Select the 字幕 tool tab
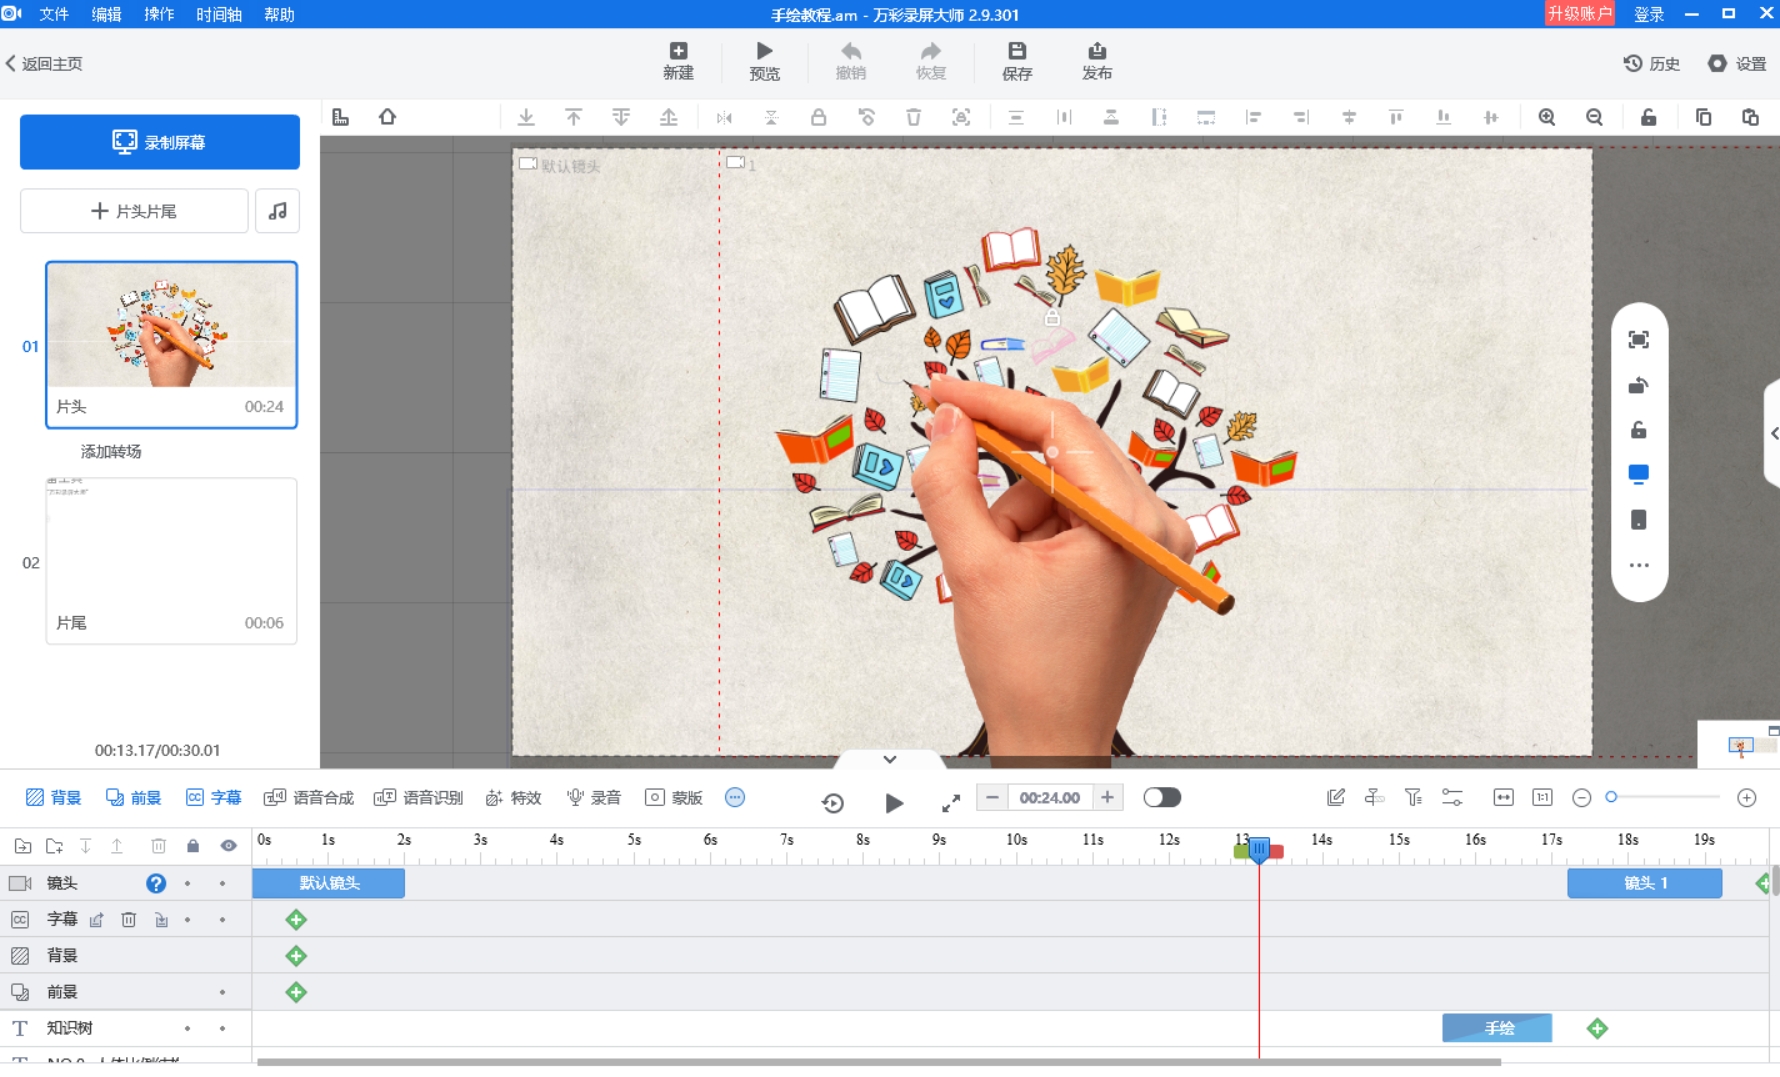This screenshot has height=1077, width=1780. pyautogui.click(x=213, y=797)
